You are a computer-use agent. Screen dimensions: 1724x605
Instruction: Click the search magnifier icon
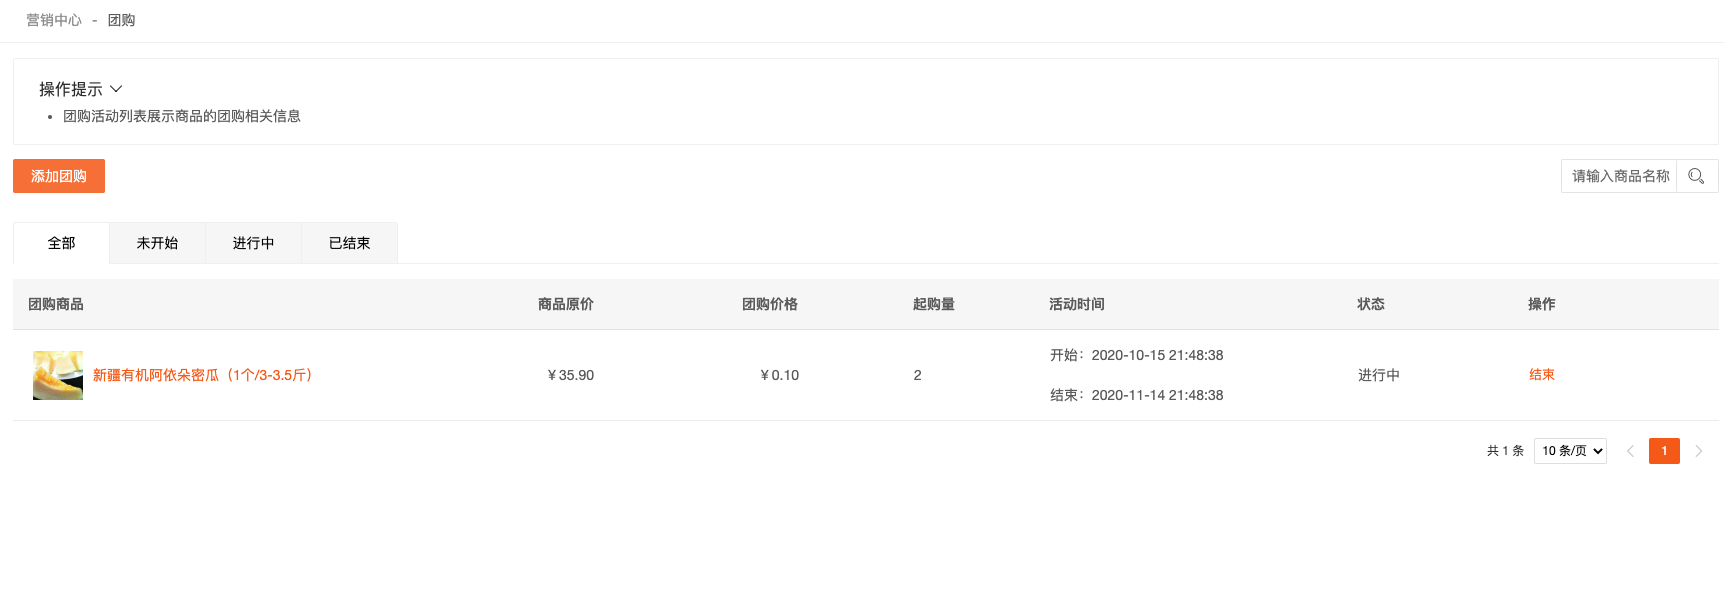[1696, 176]
